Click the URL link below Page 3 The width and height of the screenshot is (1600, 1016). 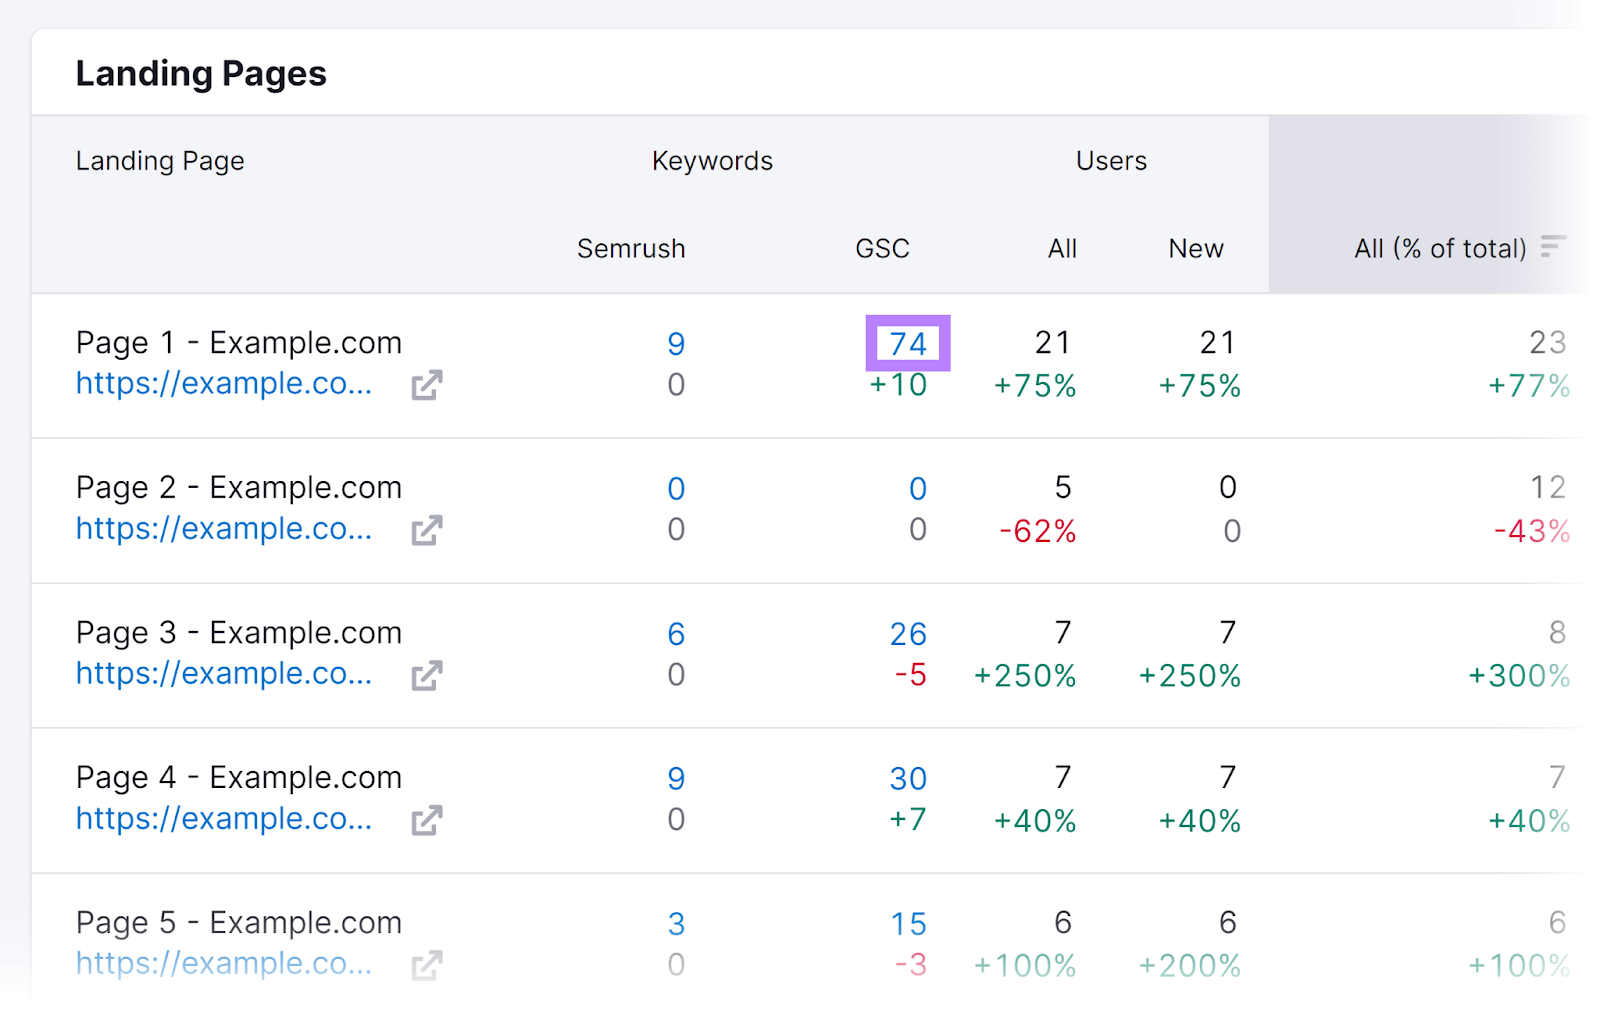click(x=222, y=674)
